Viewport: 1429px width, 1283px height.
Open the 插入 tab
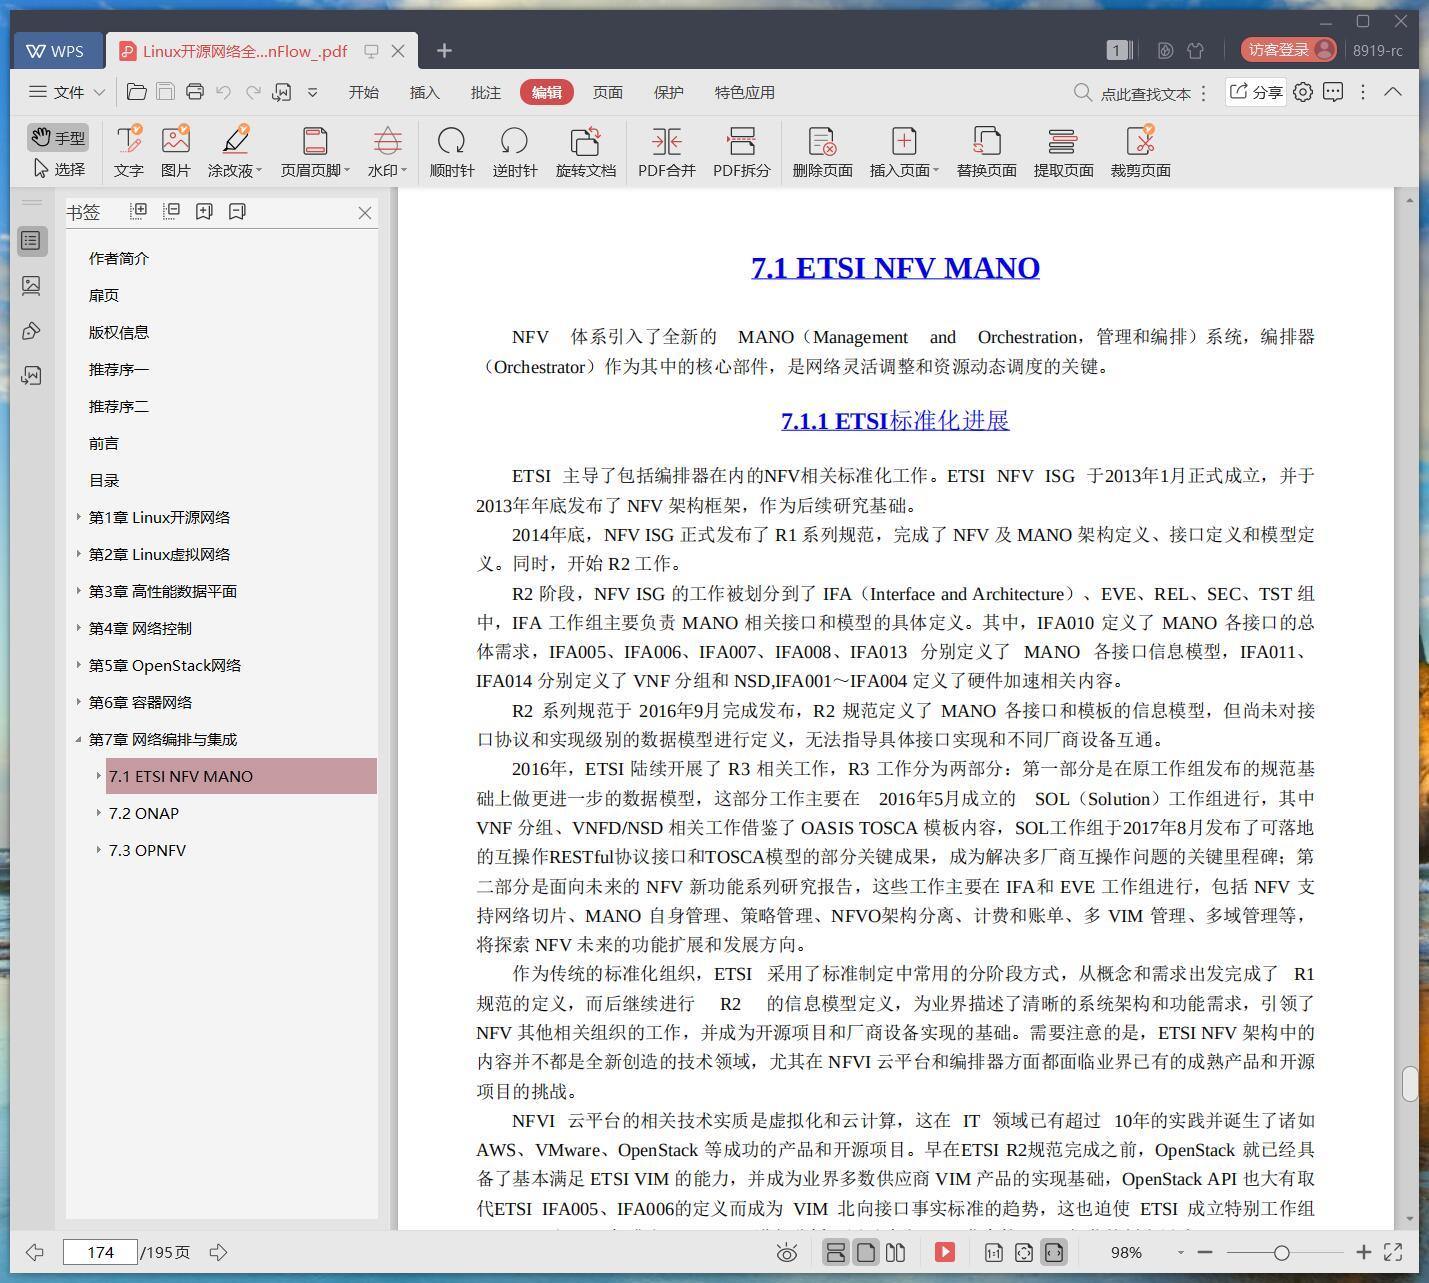click(424, 92)
